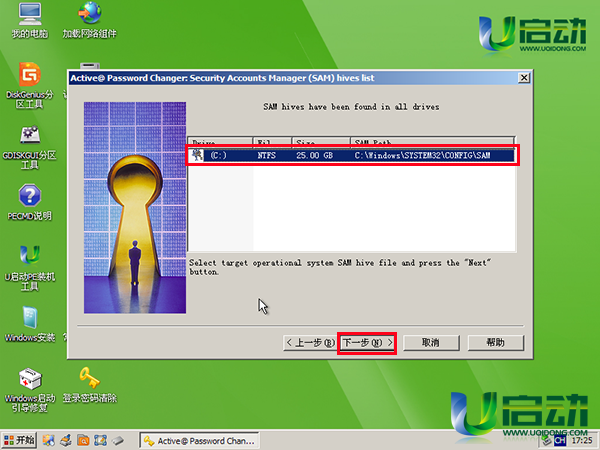
Task: Click the Drive column header
Action: pyautogui.click(x=220, y=140)
